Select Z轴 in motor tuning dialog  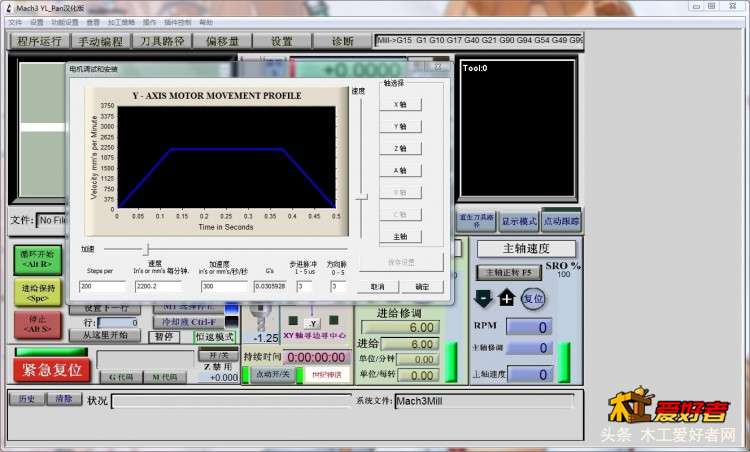[x=400, y=149]
